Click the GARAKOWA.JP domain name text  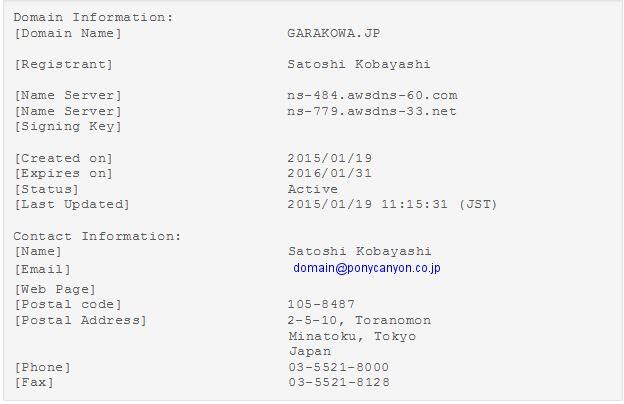pyautogui.click(x=333, y=33)
